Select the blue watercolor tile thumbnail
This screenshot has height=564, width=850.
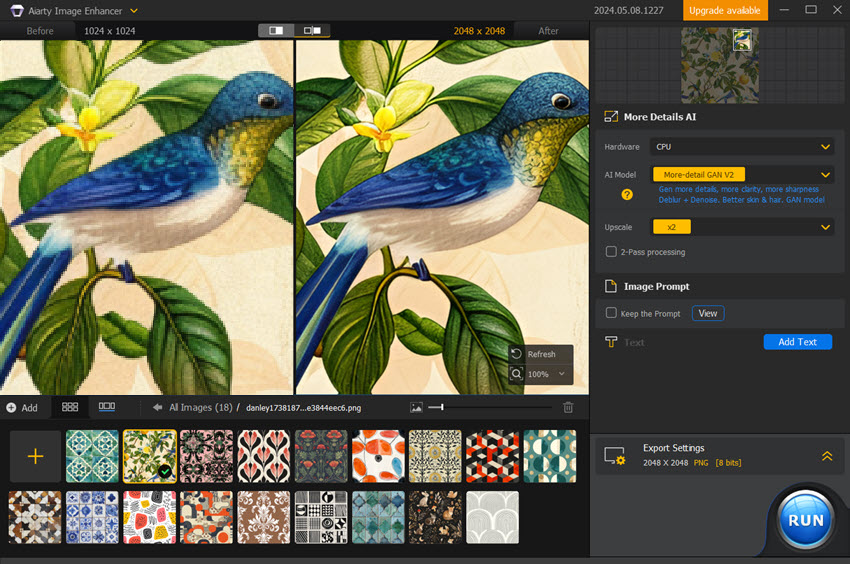point(378,517)
